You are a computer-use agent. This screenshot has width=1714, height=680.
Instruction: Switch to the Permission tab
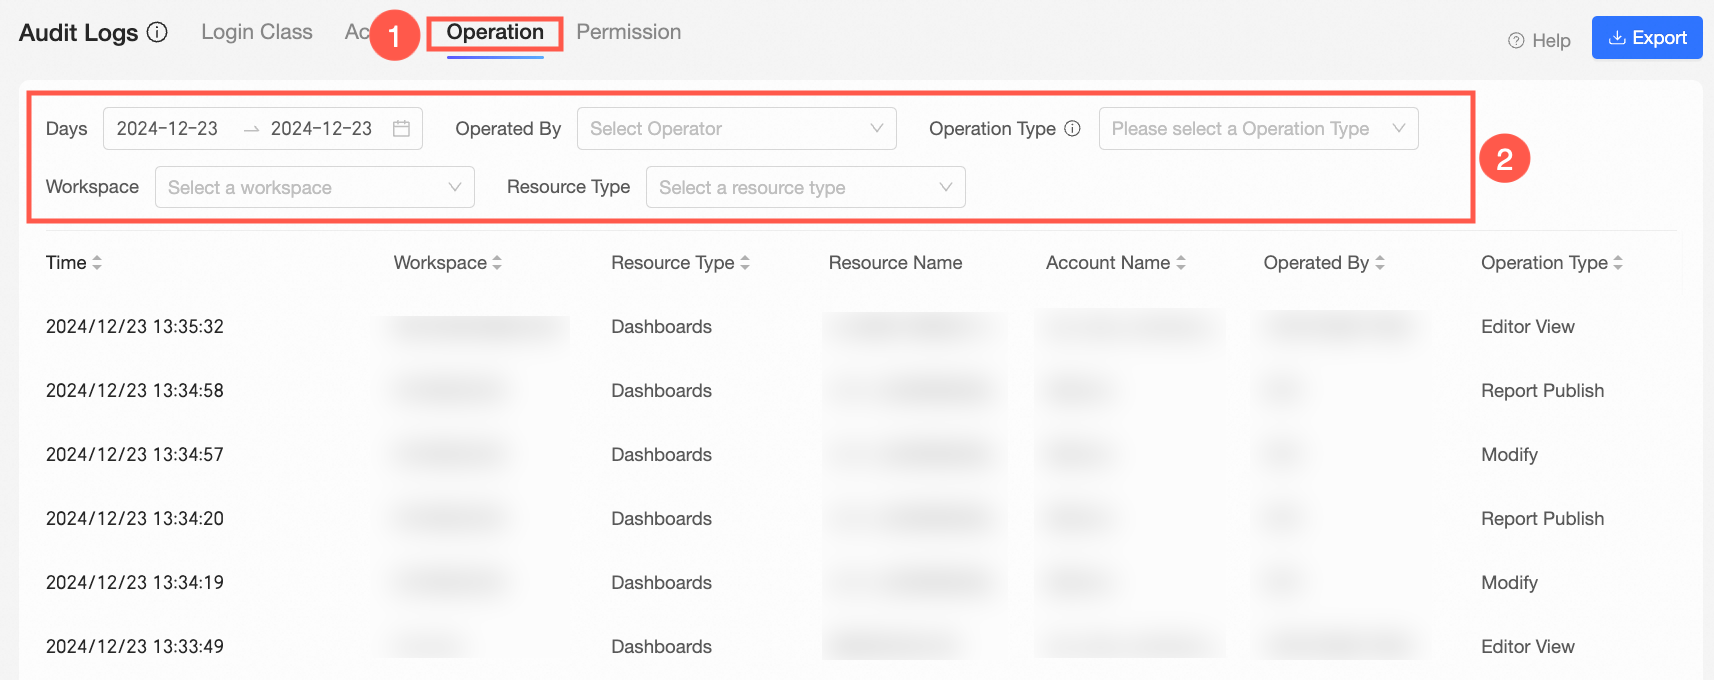coord(629,32)
